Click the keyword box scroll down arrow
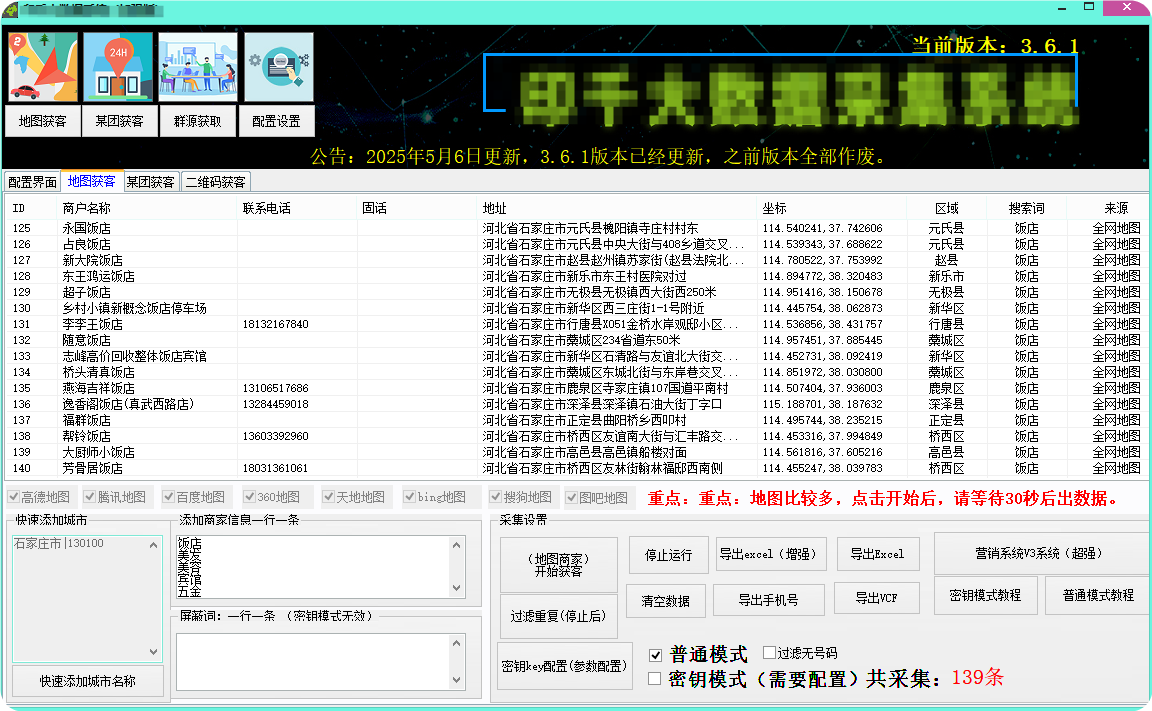This screenshot has height=711, width=1152. (x=456, y=588)
